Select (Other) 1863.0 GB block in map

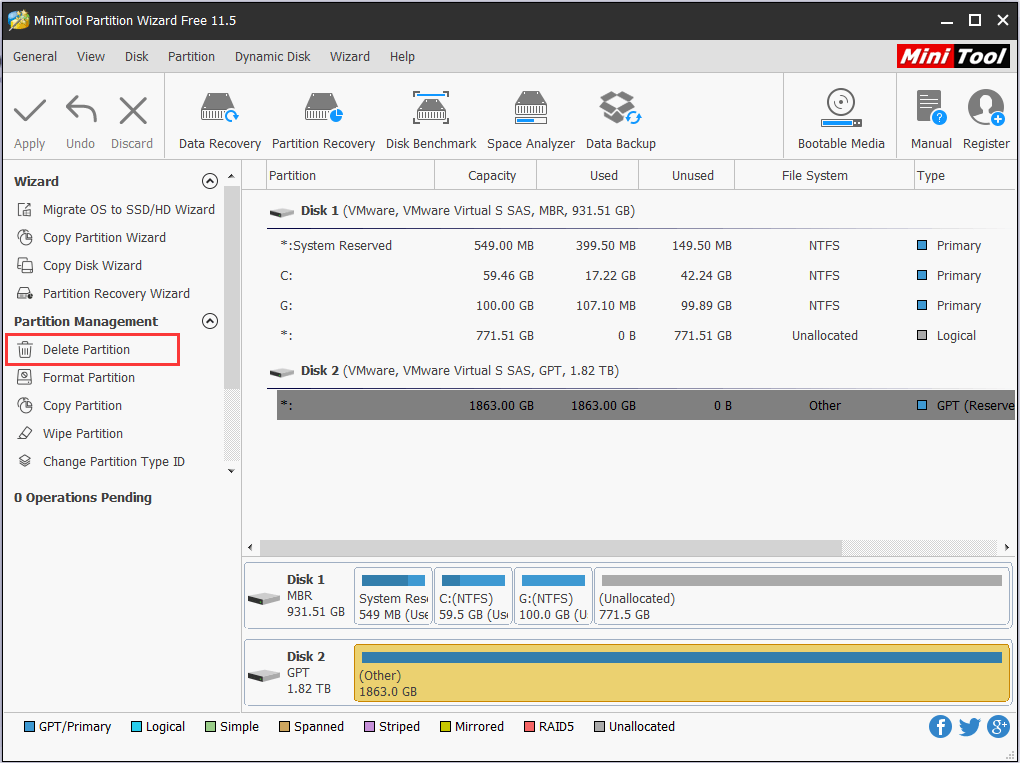coord(682,673)
